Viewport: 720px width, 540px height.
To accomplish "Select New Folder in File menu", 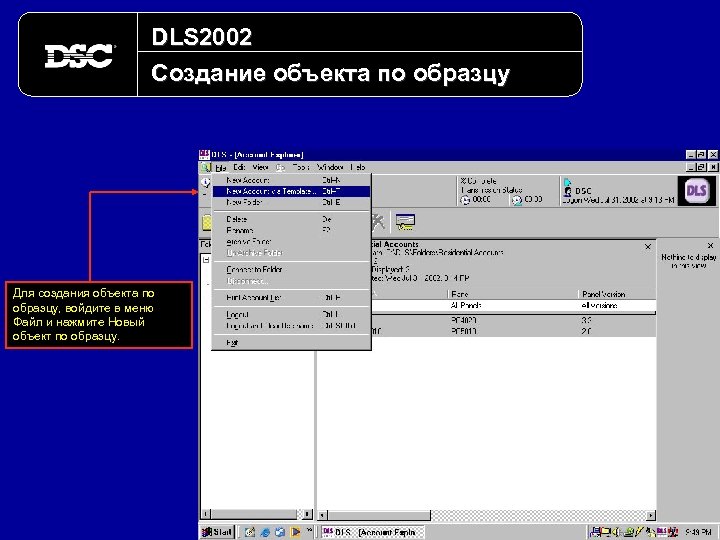I will click(291, 202).
